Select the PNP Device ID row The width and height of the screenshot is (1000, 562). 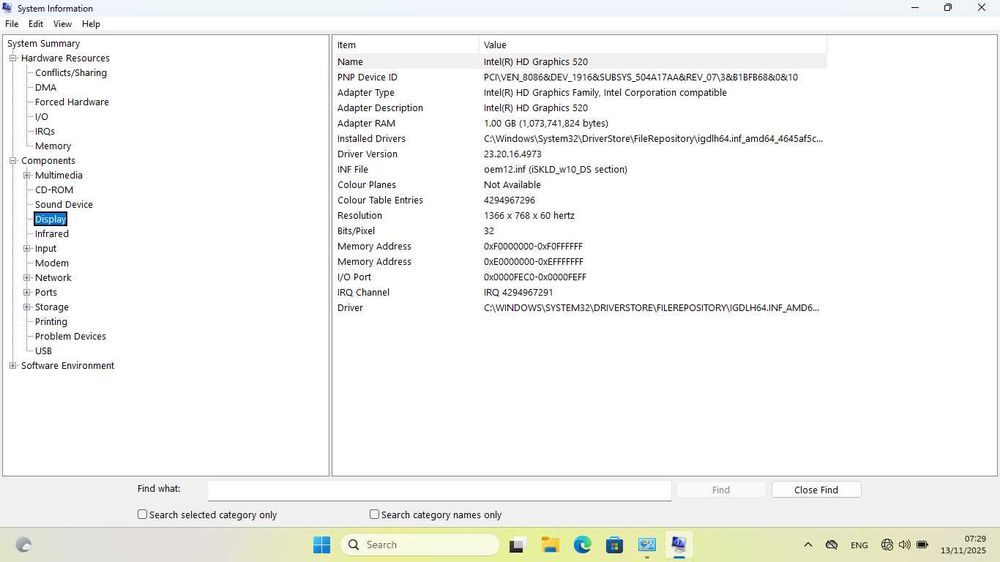coord(580,77)
